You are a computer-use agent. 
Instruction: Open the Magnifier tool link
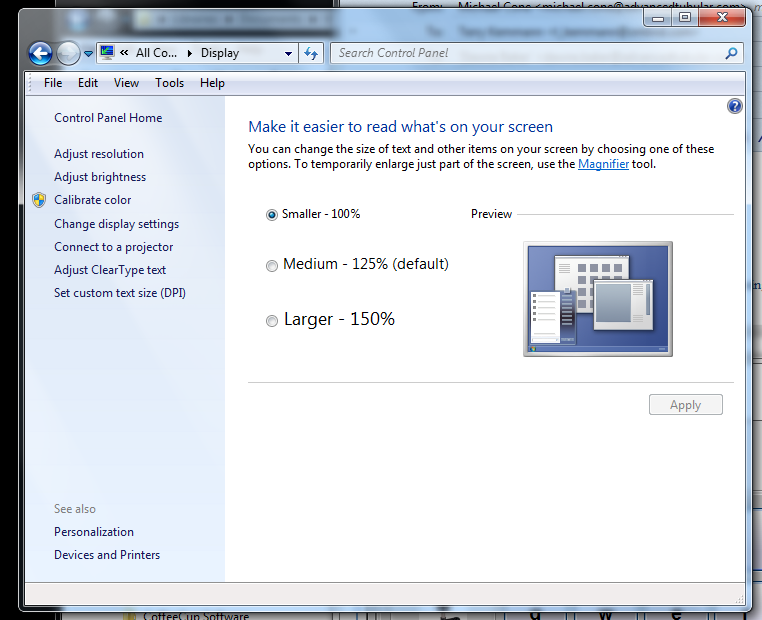(x=603, y=164)
